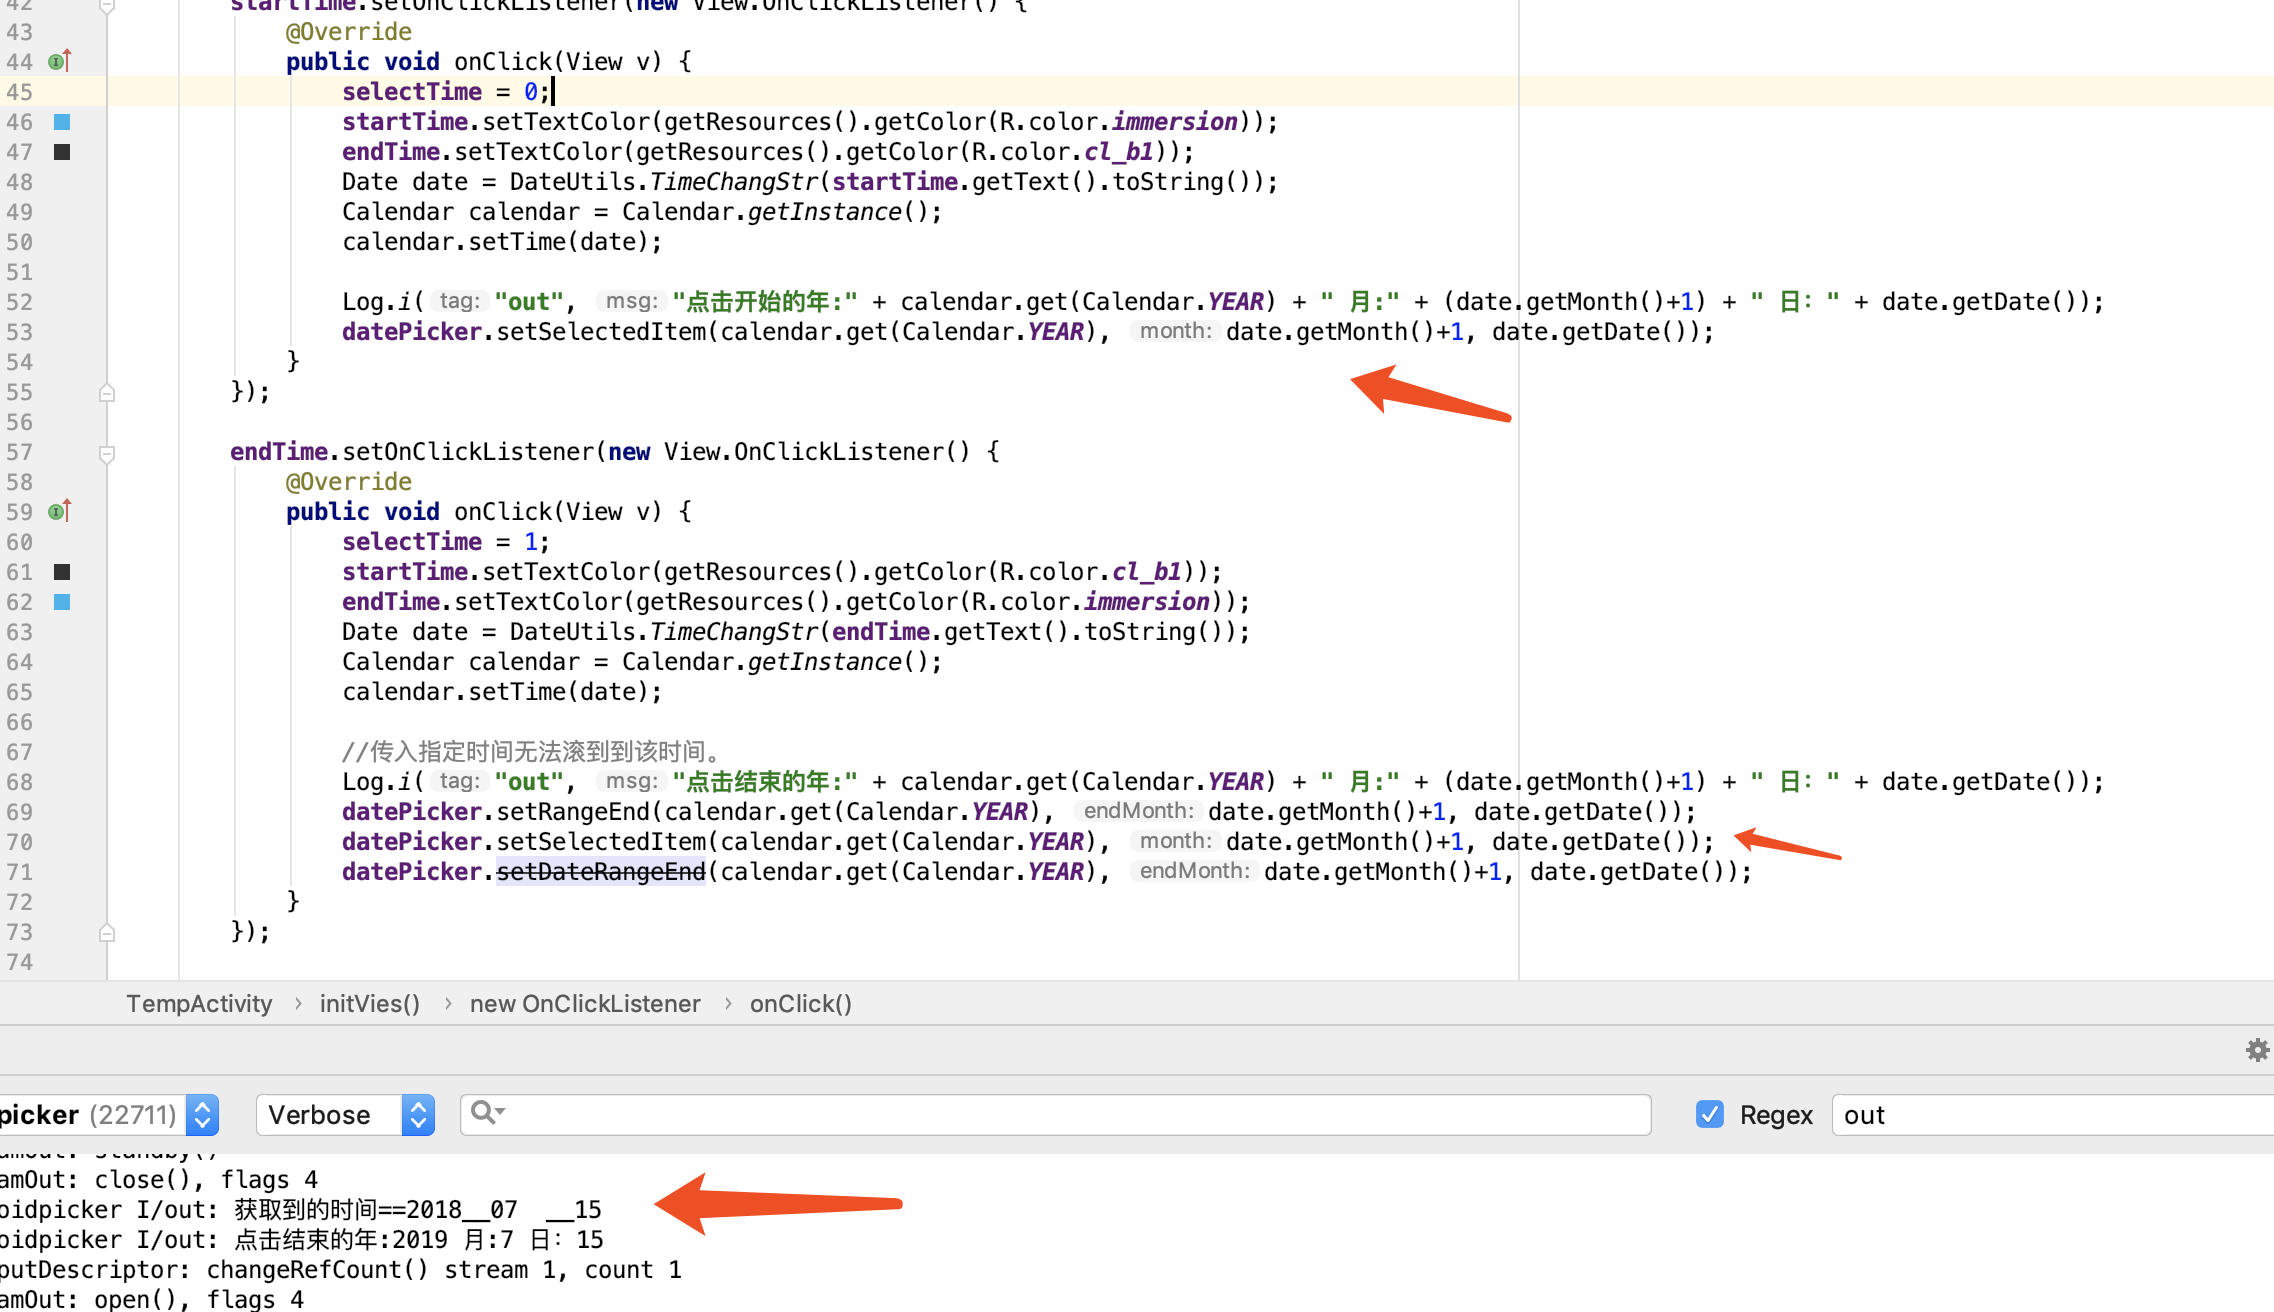2274x1312 pixels.
Task: Open the Verbose log level dropdown
Action: (345, 1115)
